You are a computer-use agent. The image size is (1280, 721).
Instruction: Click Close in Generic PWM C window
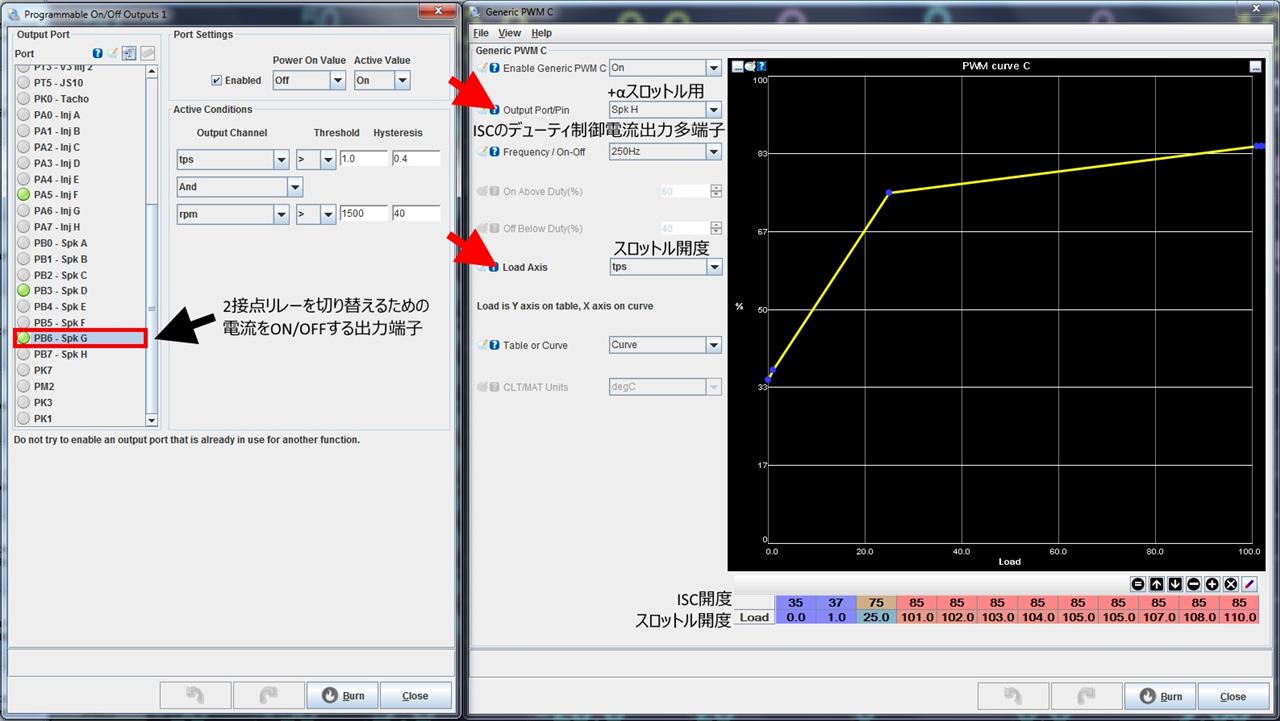click(x=1234, y=697)
